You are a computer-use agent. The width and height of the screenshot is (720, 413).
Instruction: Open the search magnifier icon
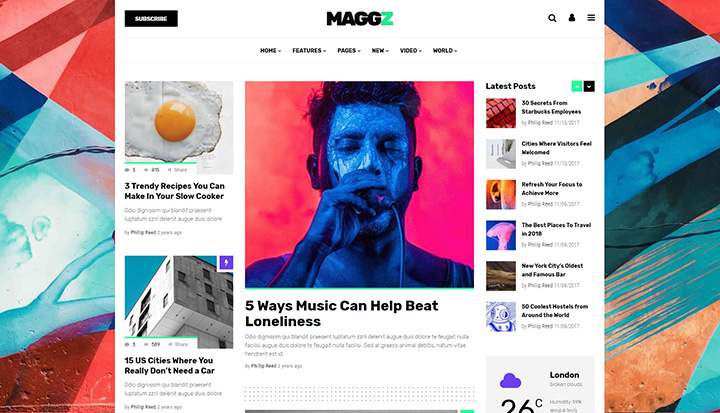(552, 18)
